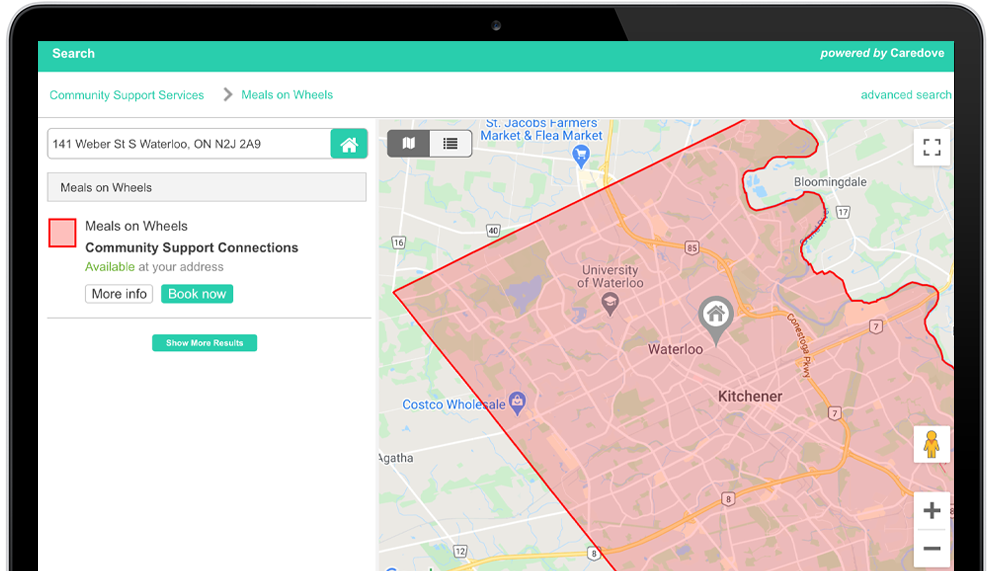Toggle fullscreen map view

[x=931, y=147]
